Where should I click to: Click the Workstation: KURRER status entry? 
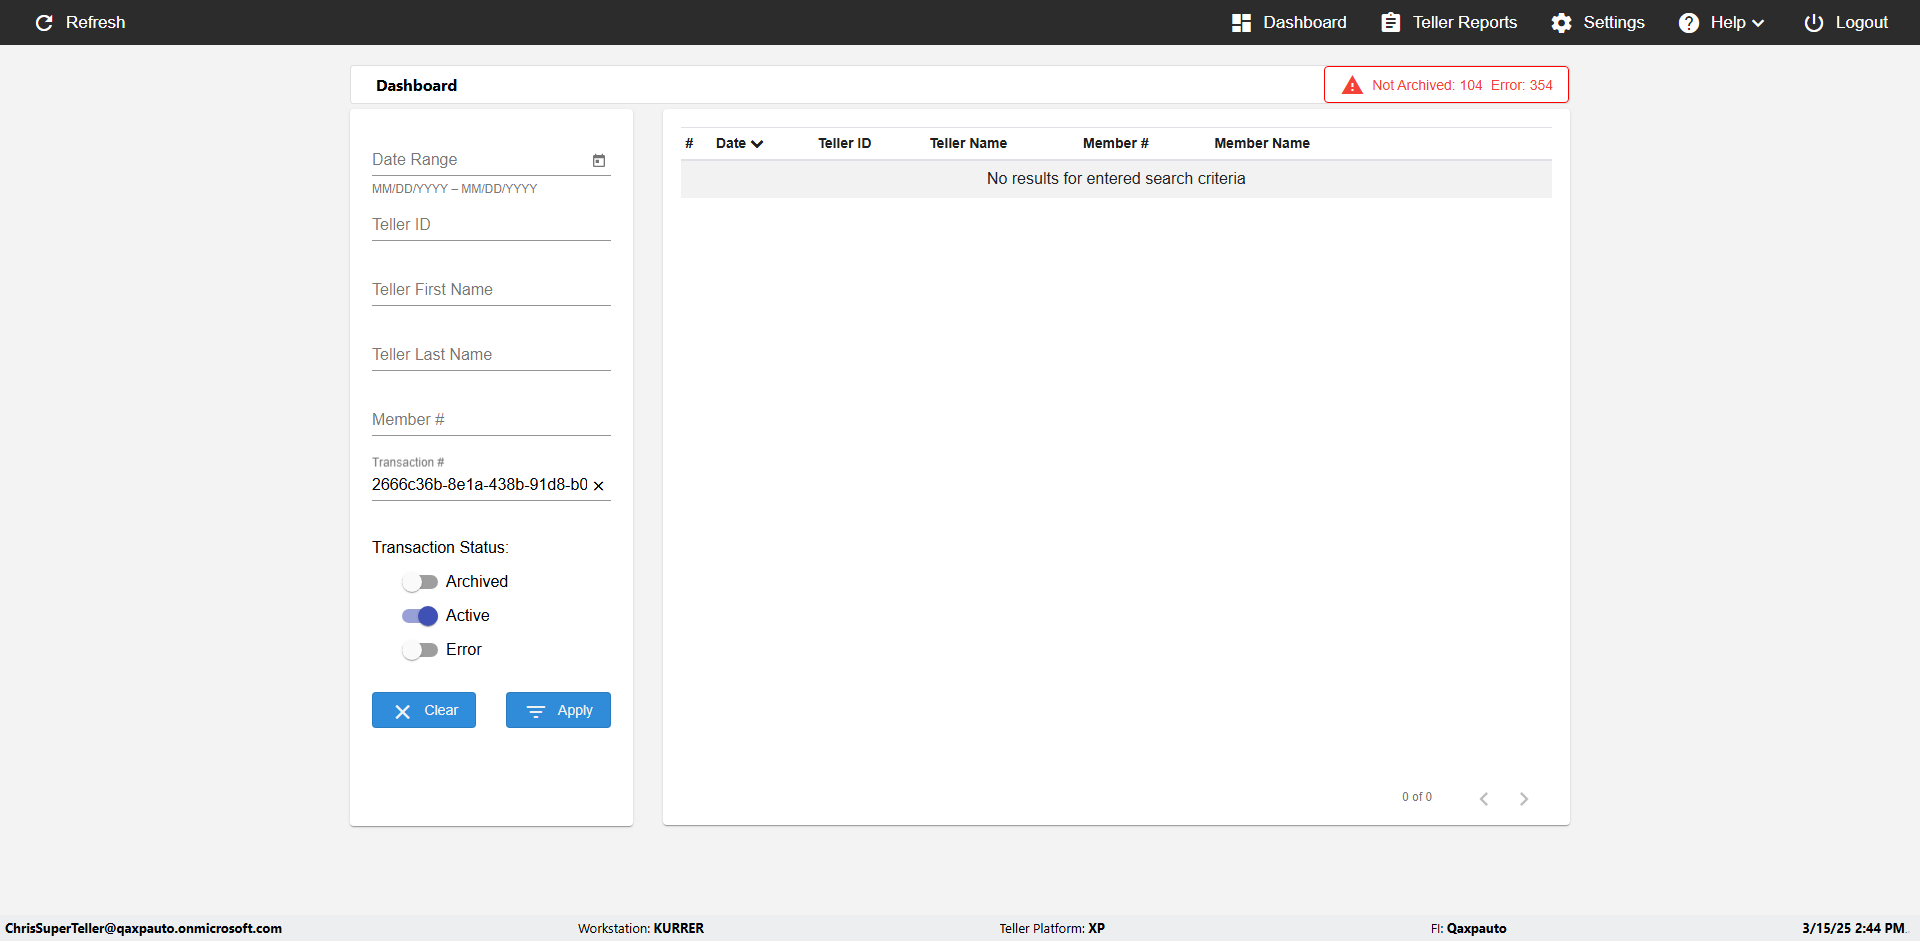(640, 928)
